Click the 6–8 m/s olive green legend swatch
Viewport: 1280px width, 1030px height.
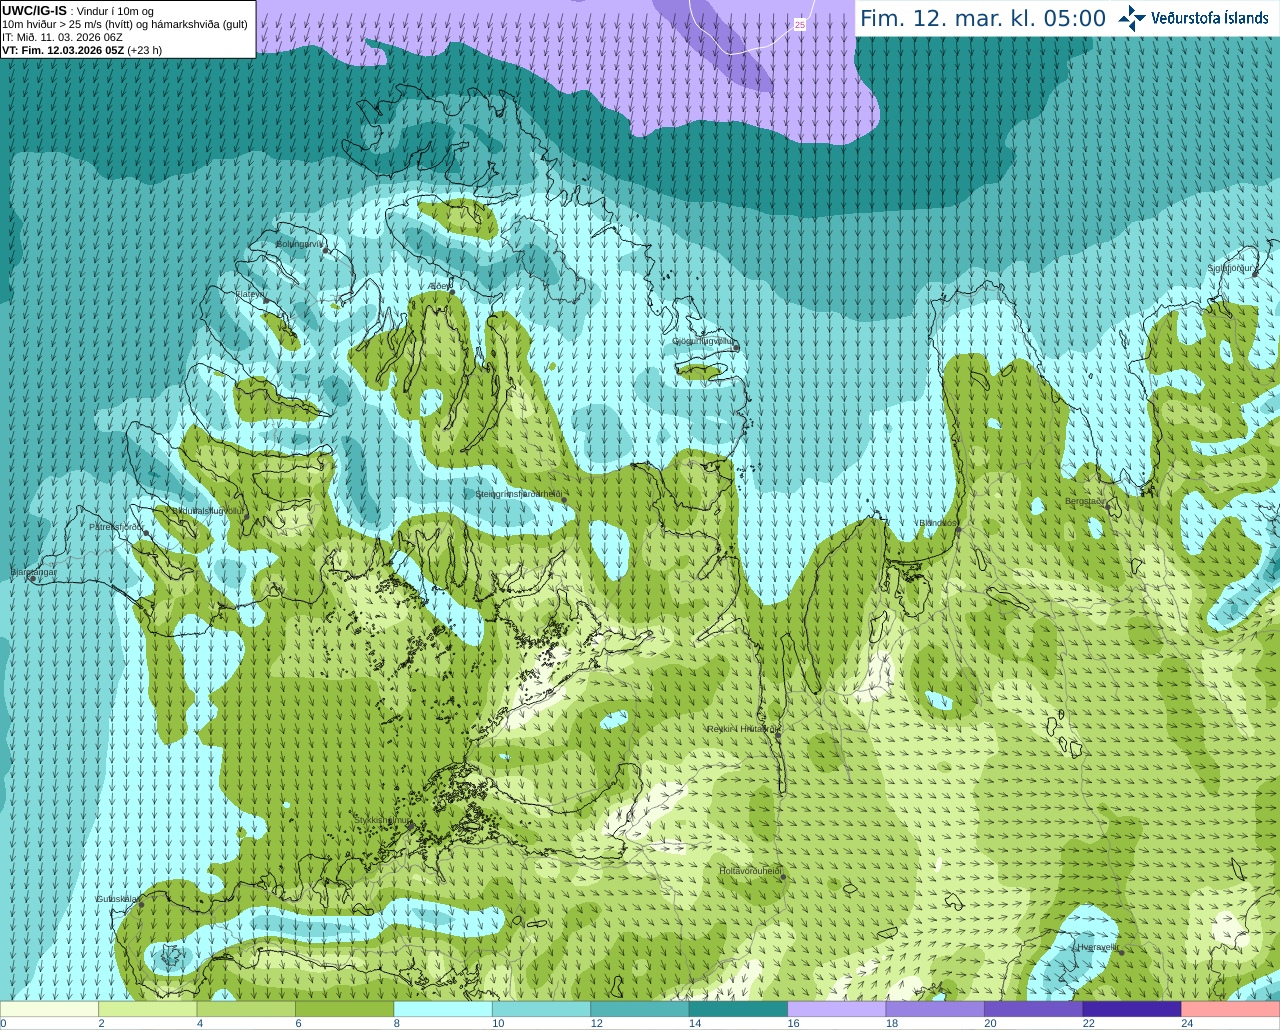coord(344,1009)
